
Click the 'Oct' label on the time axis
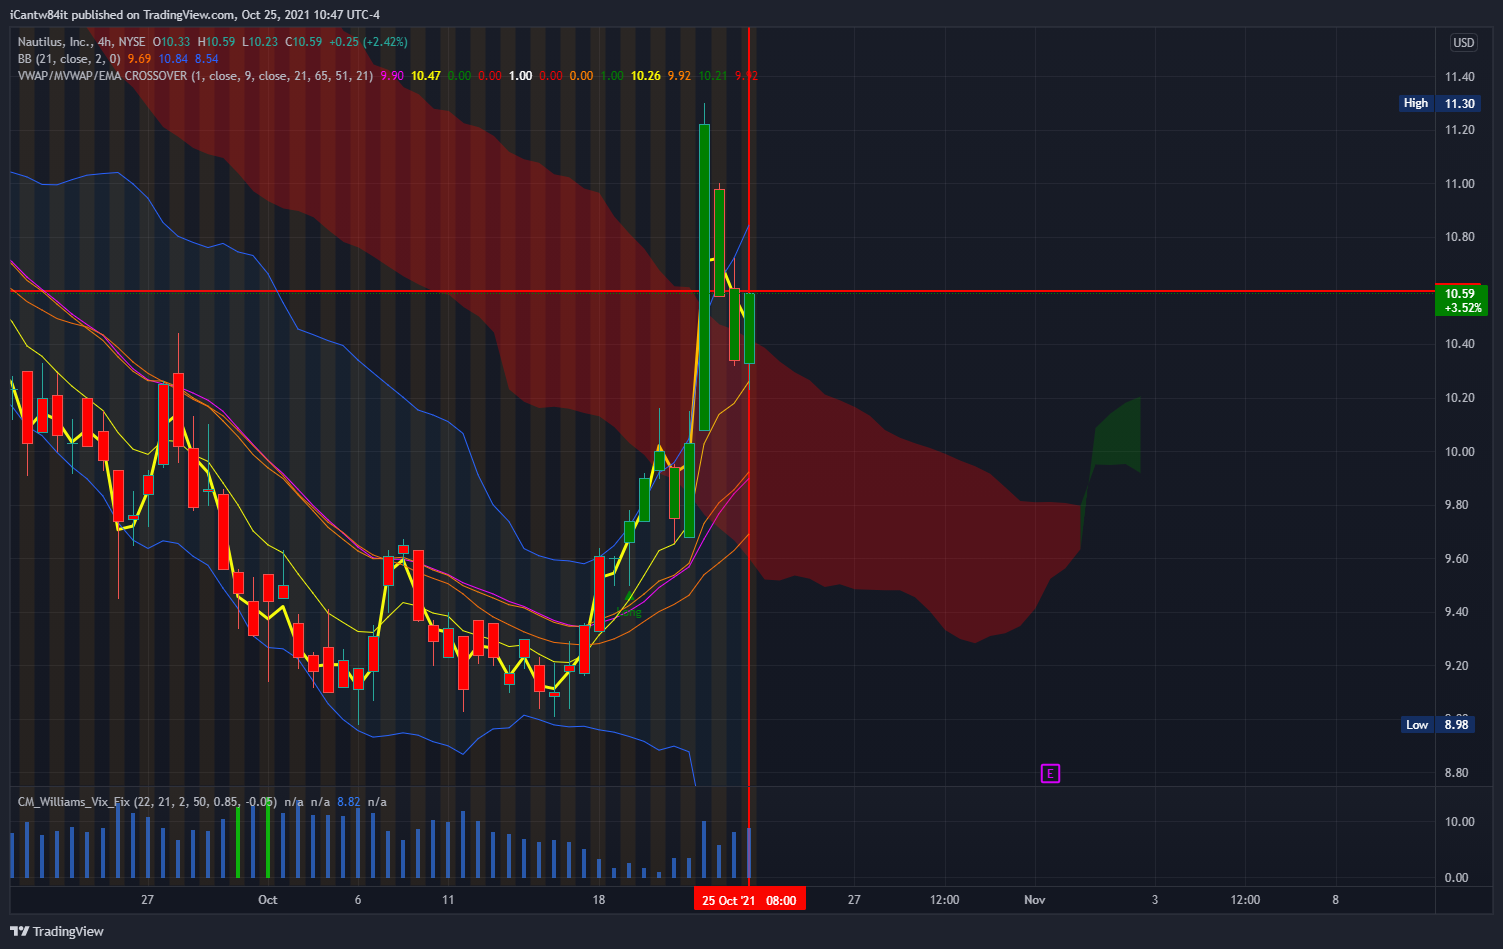point(268,900)
